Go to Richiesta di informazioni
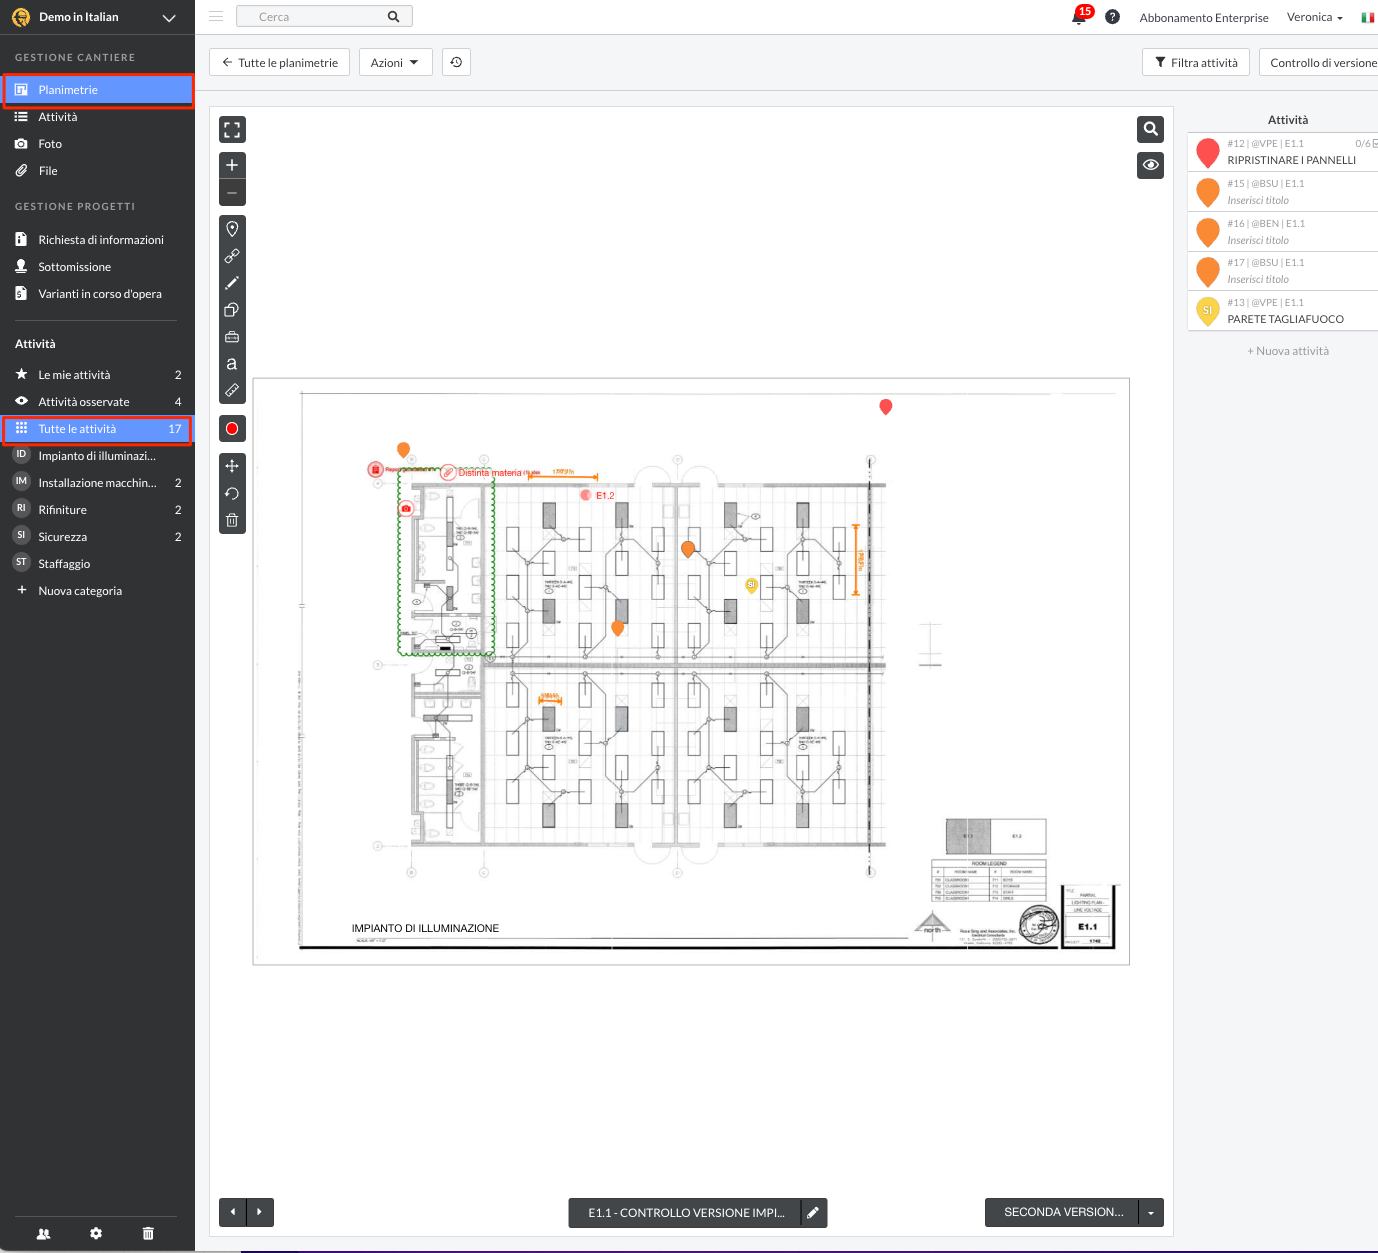Screen dimensions: 1378x1253 pyautogui.click(x=100, y=240)
